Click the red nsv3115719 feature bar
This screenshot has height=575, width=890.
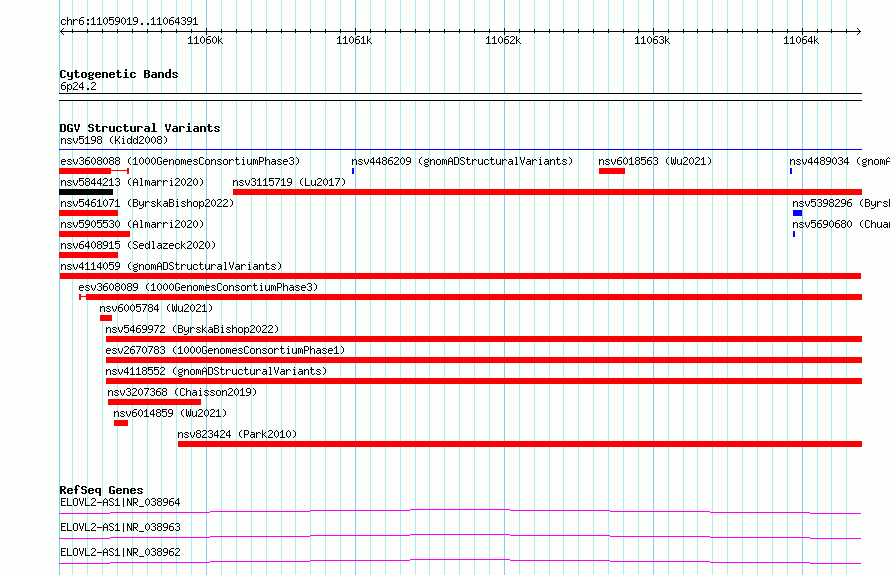(x=547, y=192)
